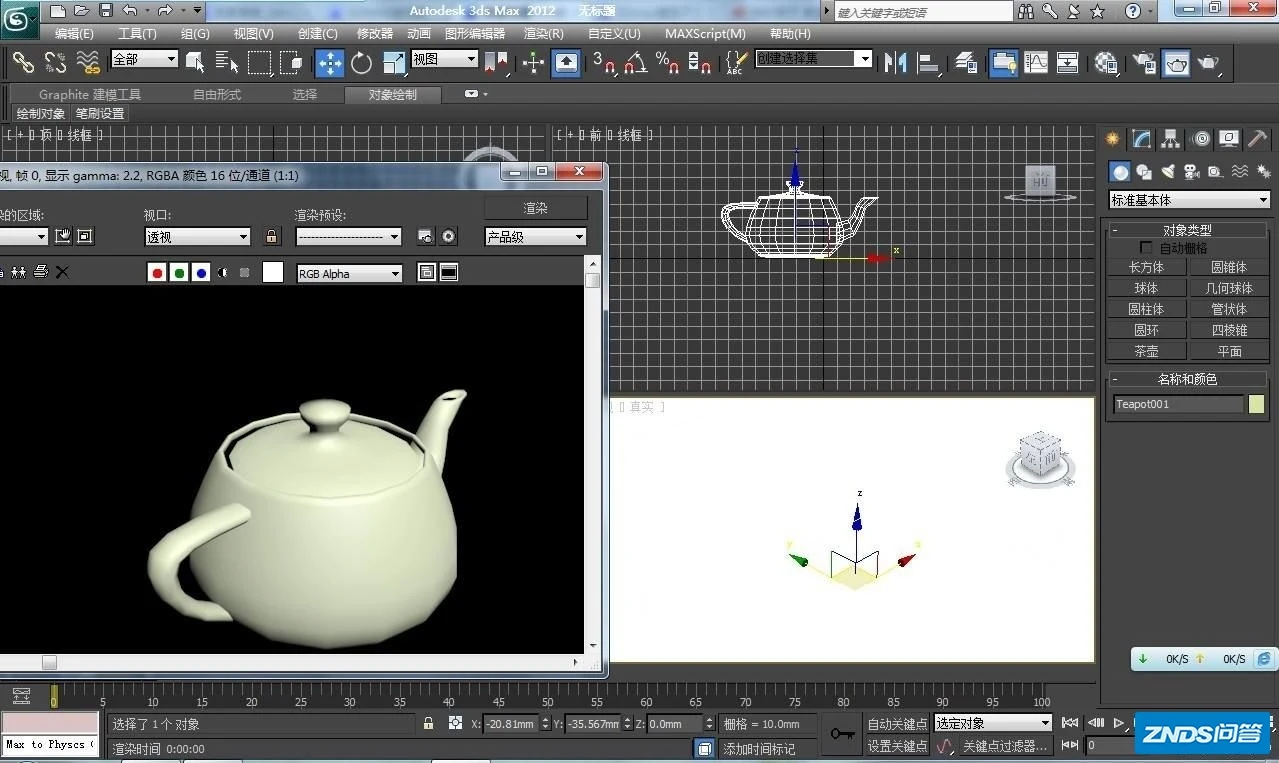Open the Hierarchy command panel
Screen dimensions: 1279x763
click(x=1170, y=139)
